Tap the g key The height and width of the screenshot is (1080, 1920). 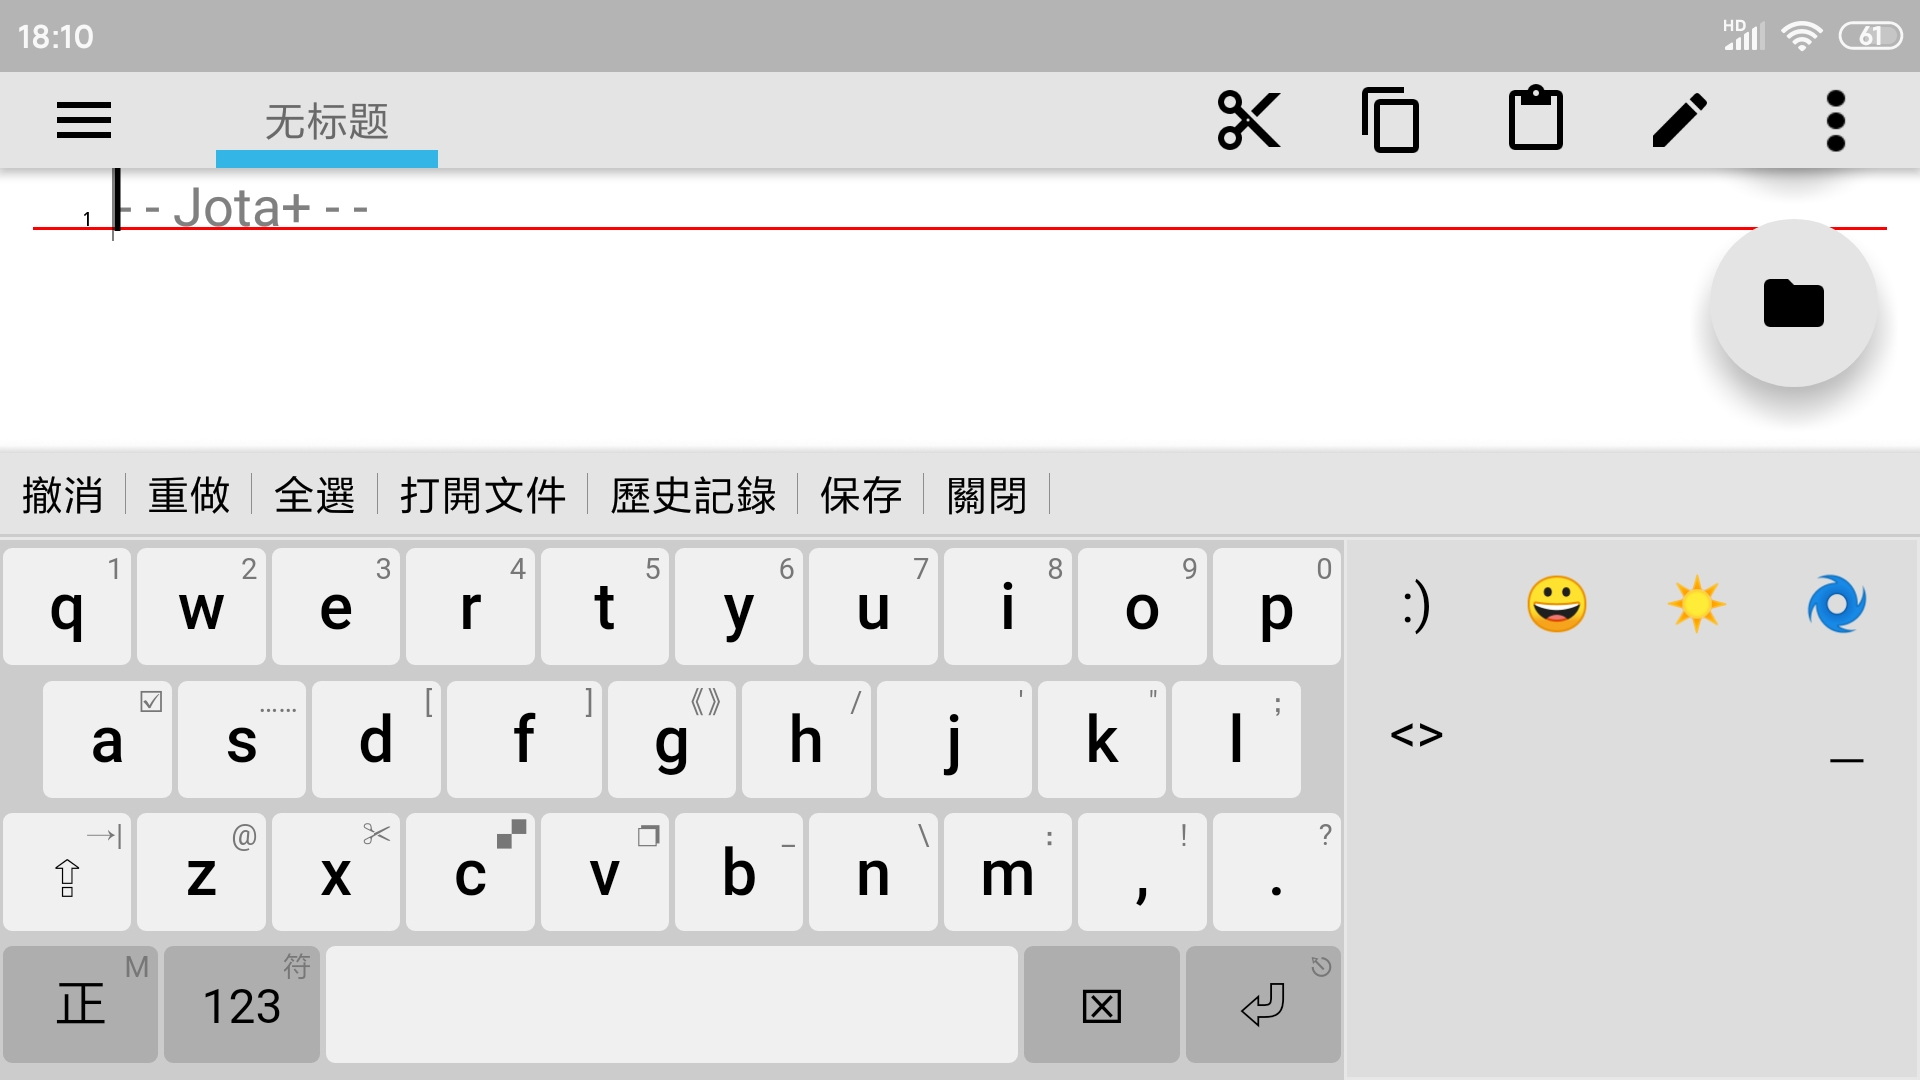click(x=672, y=740)
